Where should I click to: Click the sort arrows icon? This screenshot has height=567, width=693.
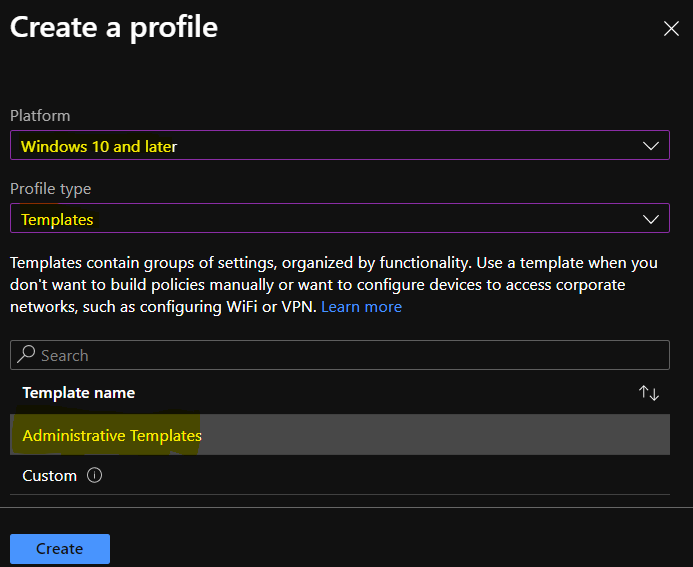point(648,393)
